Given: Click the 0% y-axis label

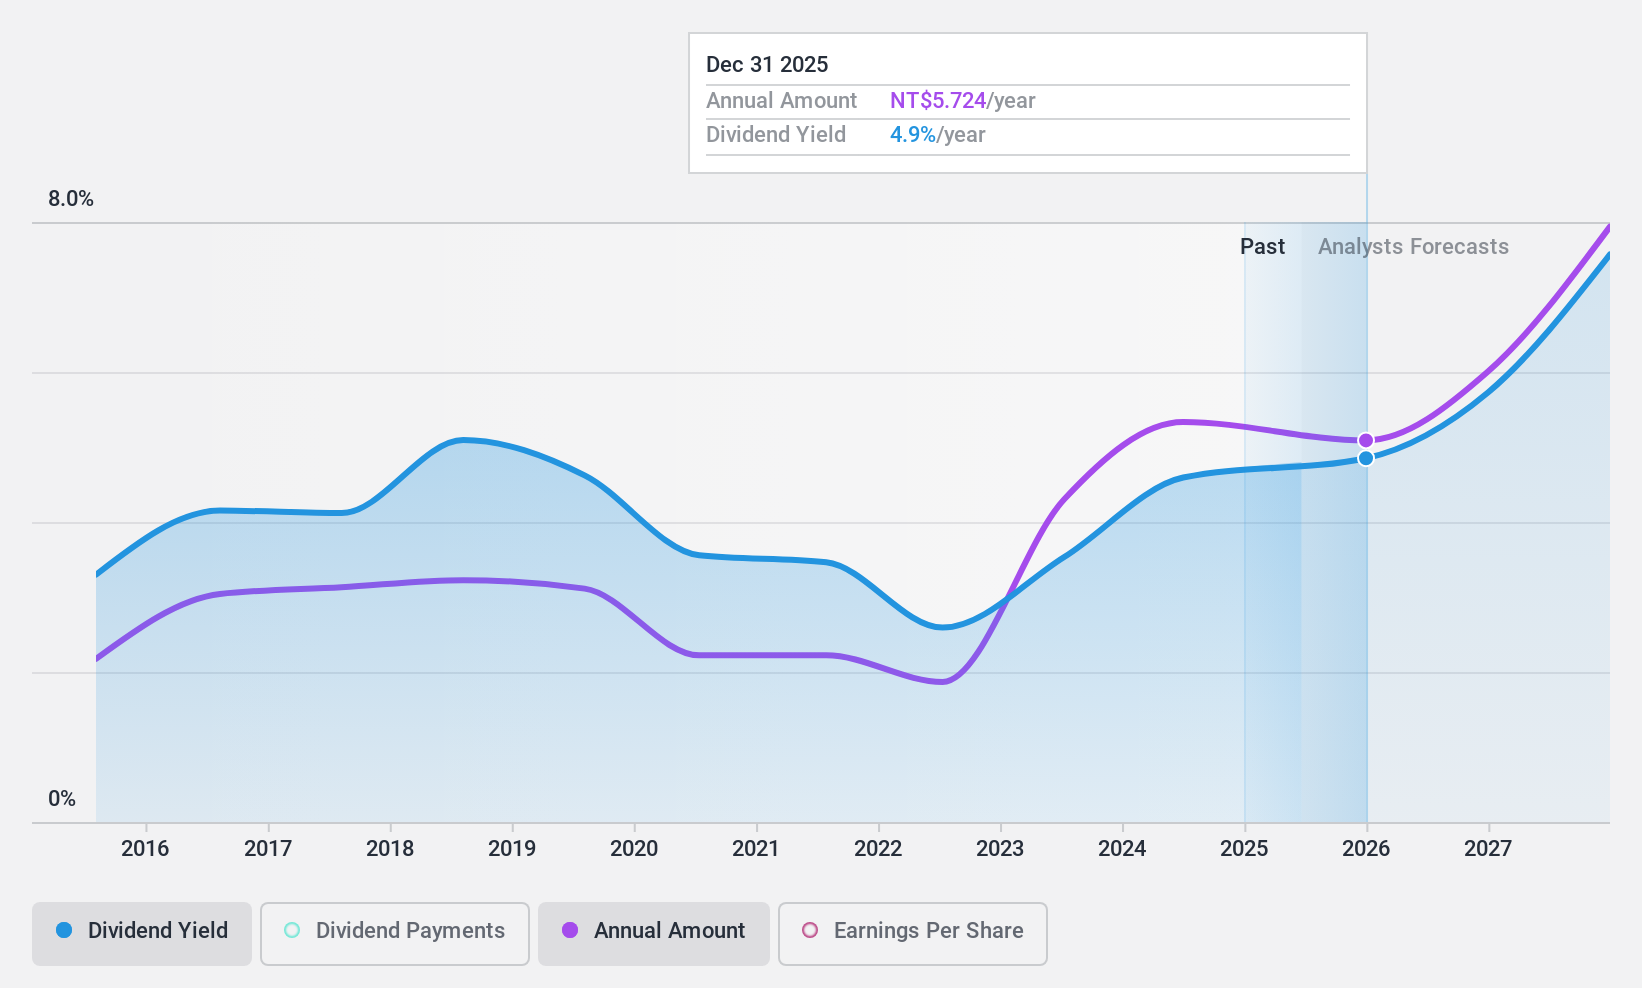Looking at the screenshot, I should (62, 799).
